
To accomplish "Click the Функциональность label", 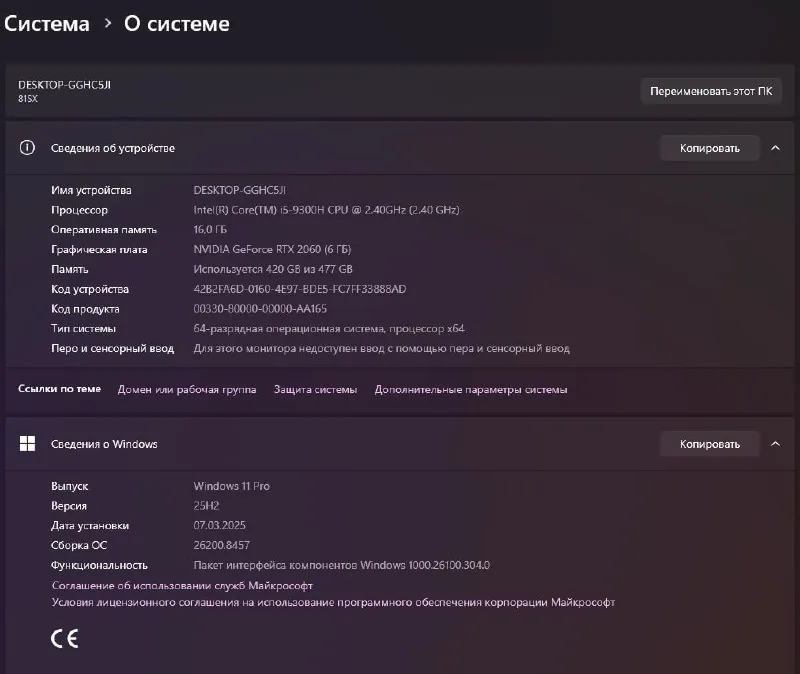I will pos(99,565).
